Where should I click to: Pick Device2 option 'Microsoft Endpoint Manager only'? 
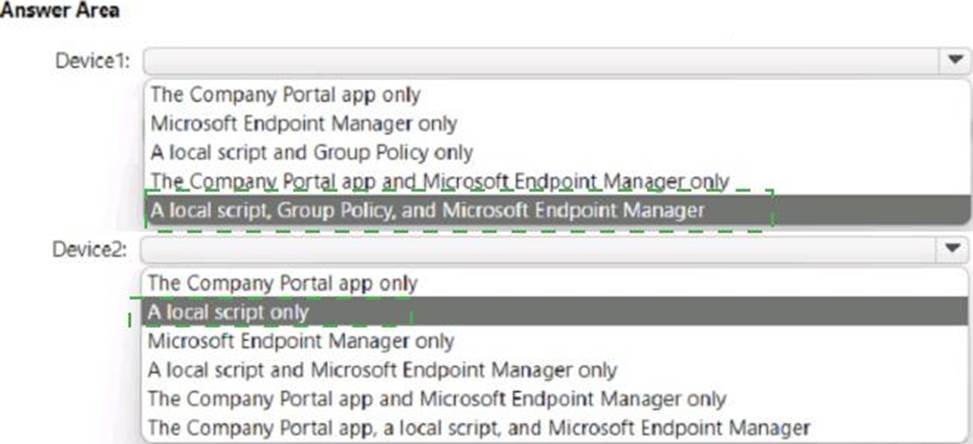pos(301,341)
